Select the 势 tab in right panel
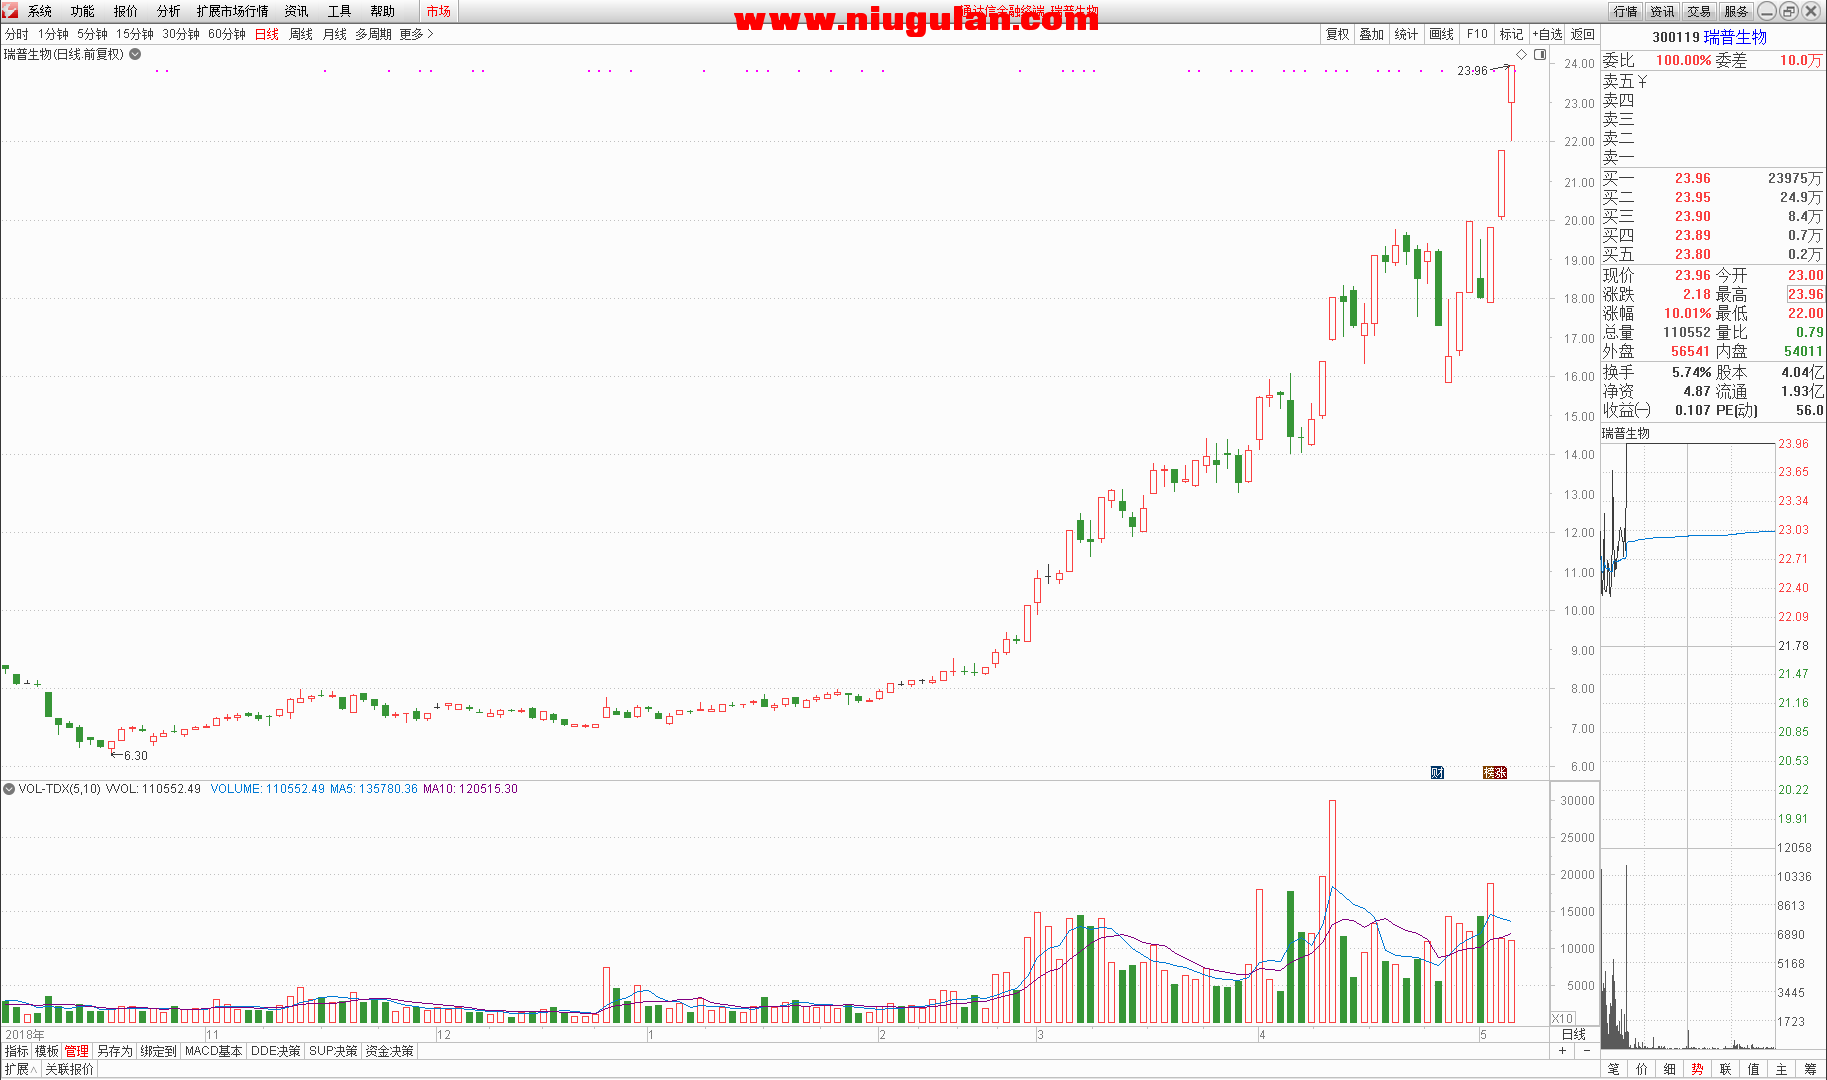Screen dimensions: 1827x1080 tap(1698, 1069)
